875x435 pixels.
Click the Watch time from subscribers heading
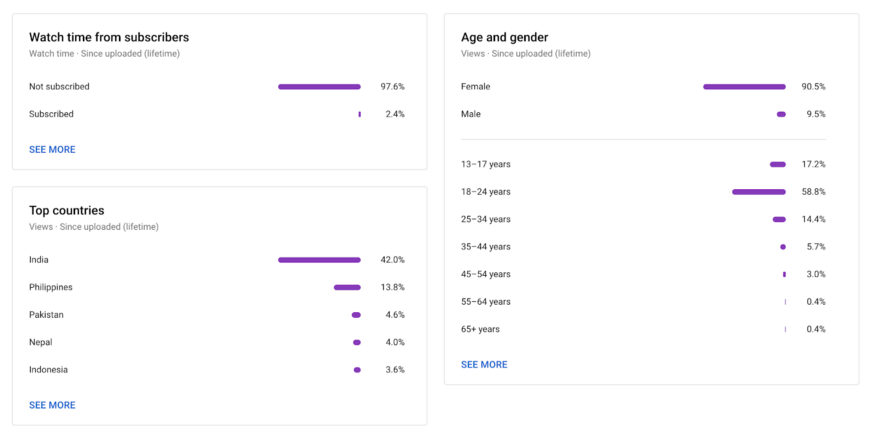point(109,37)
